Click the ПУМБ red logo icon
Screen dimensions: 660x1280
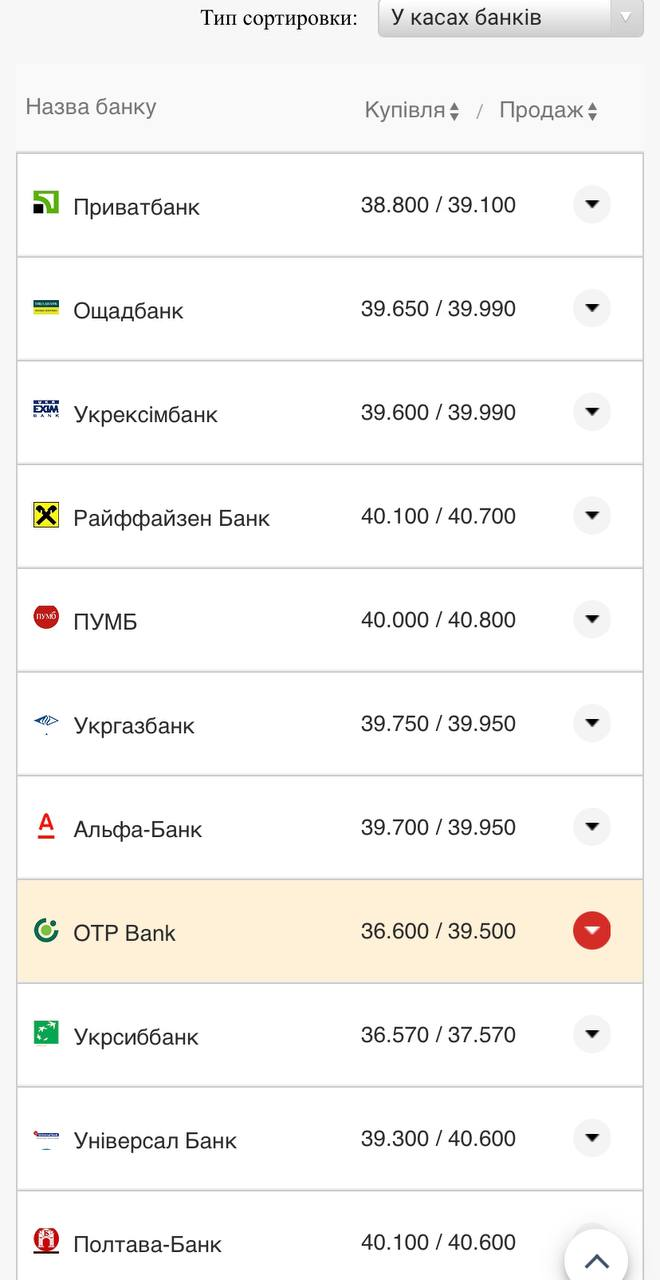point(44,619)
